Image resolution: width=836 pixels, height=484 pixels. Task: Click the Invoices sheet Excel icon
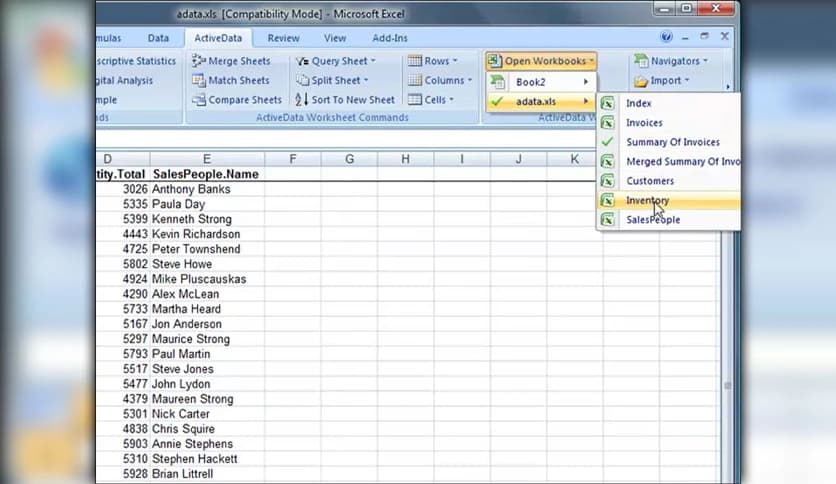[607, 123]
